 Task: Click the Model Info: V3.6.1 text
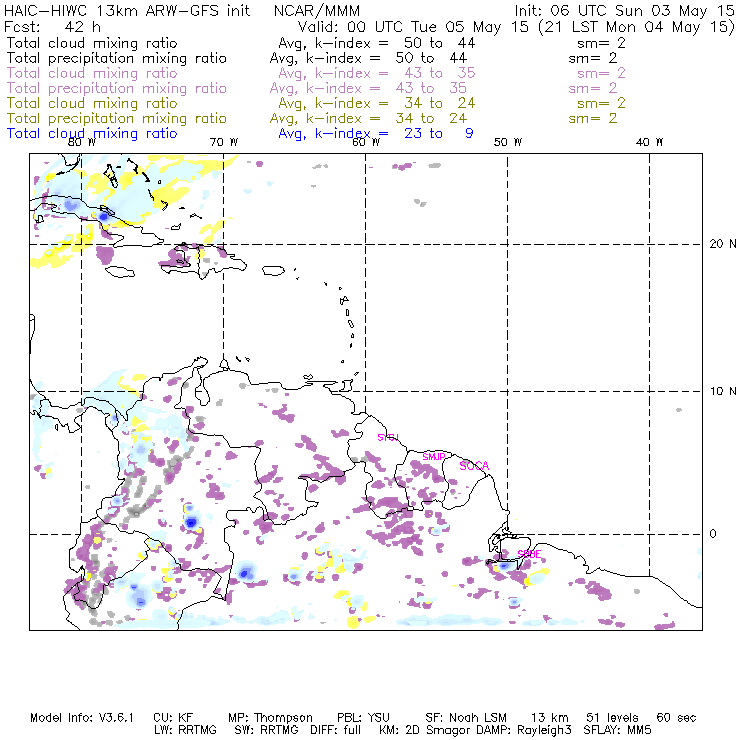(x=82, y=718)
